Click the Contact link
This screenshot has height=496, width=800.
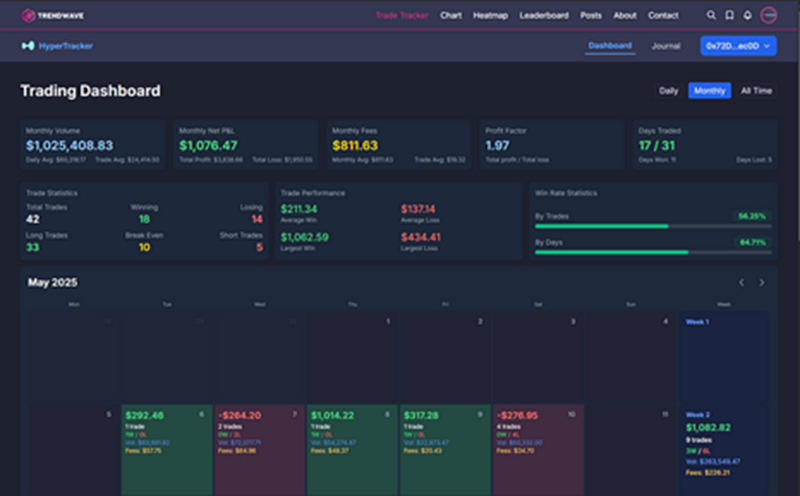663,15
